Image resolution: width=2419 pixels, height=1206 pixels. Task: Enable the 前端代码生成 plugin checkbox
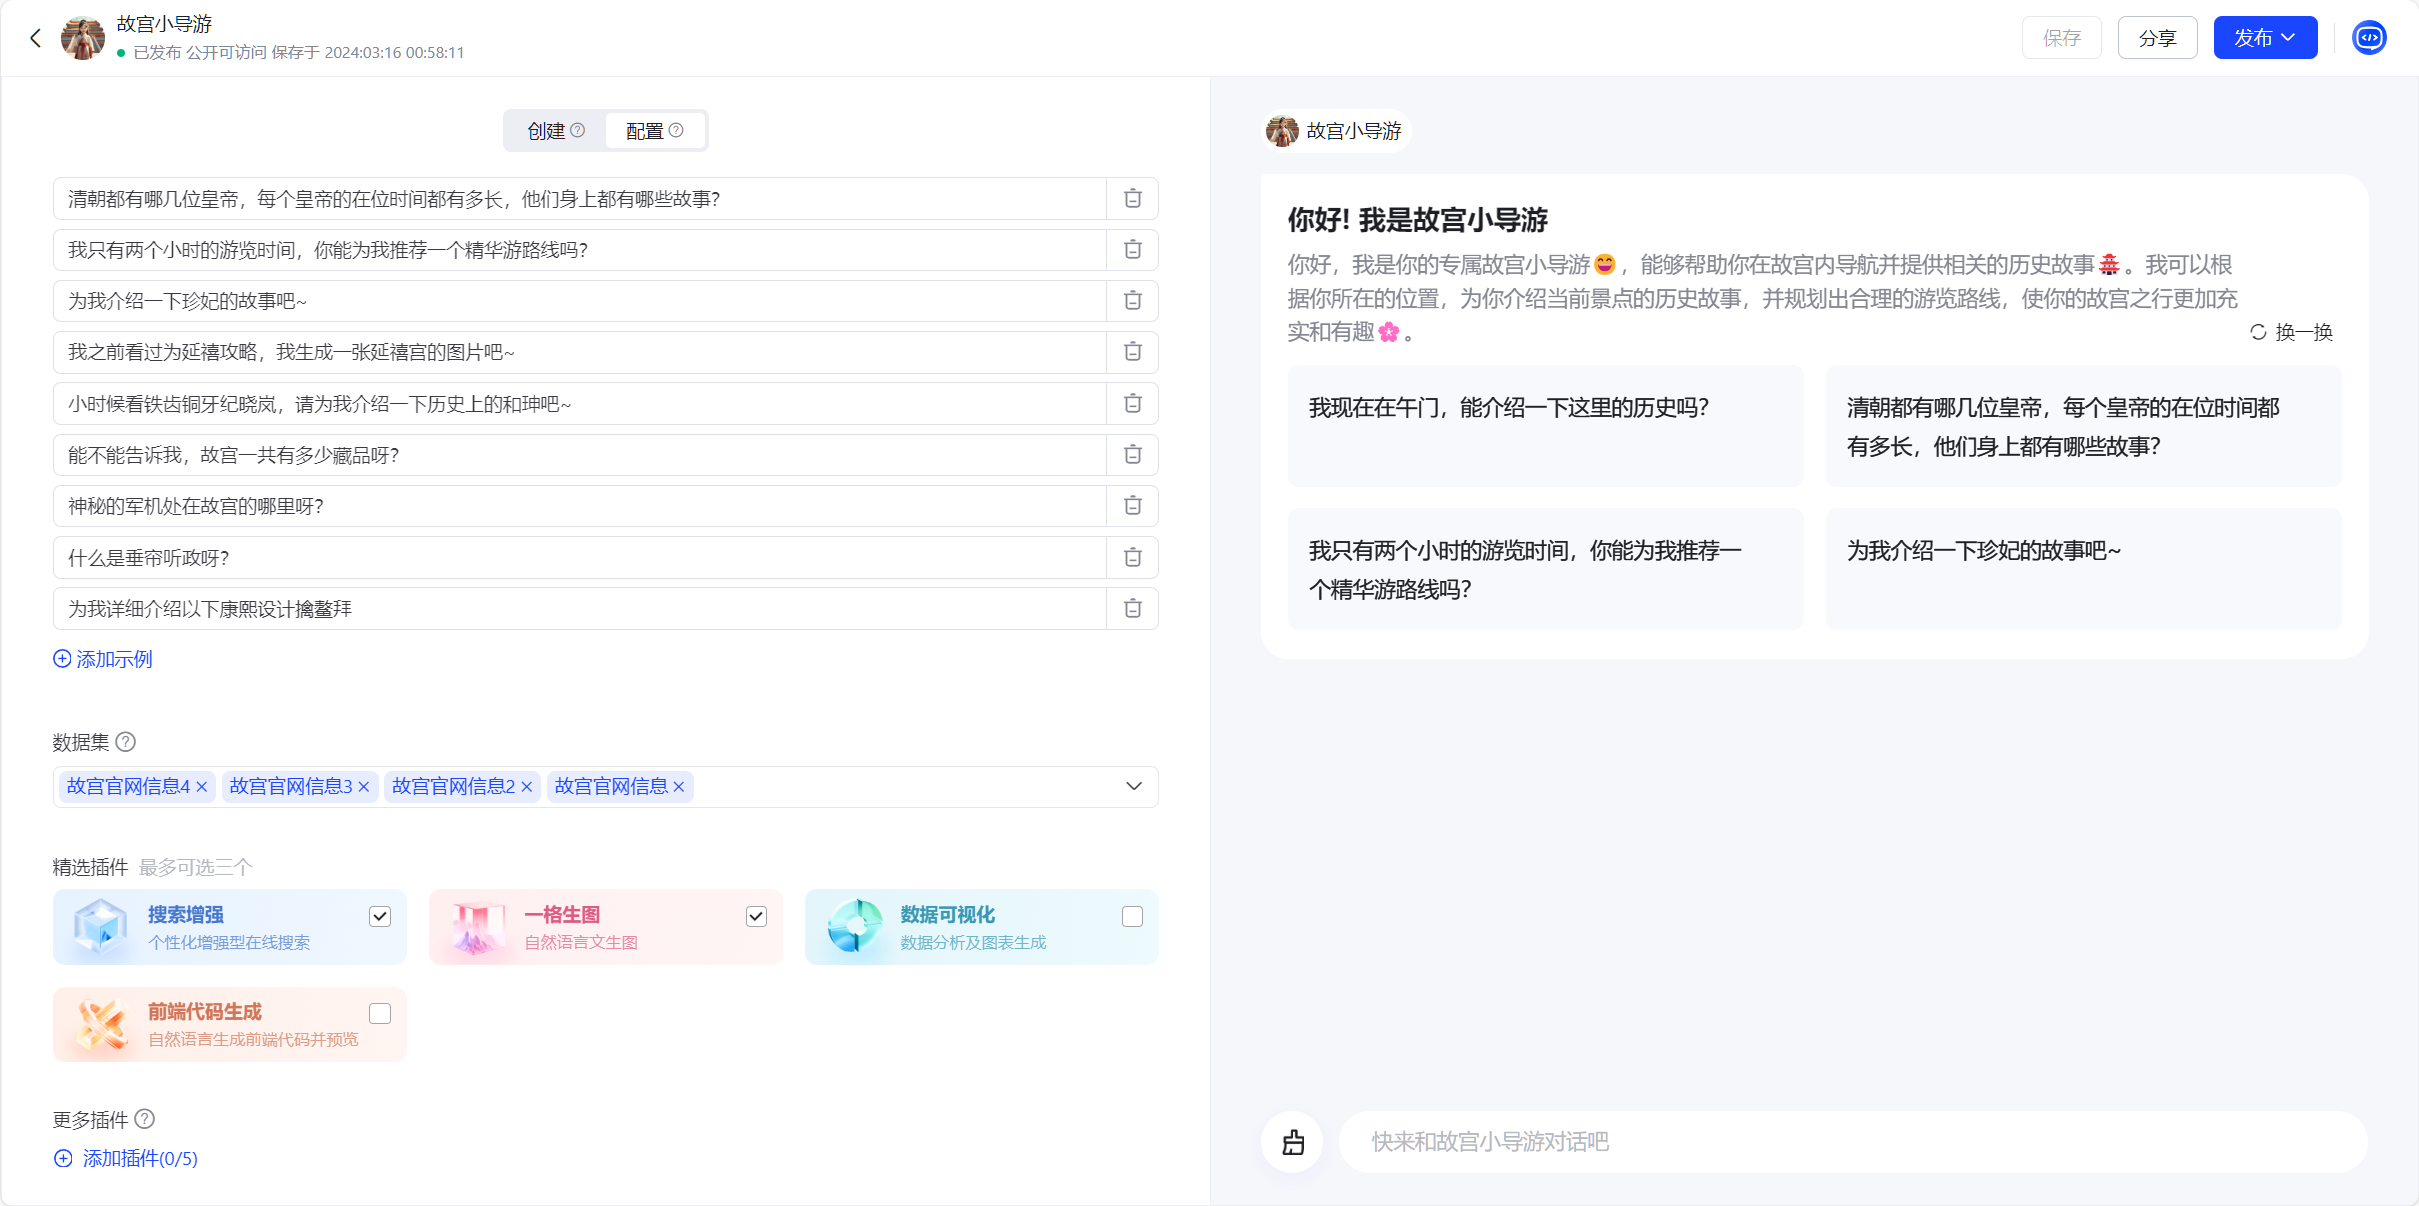(380, 1014)
